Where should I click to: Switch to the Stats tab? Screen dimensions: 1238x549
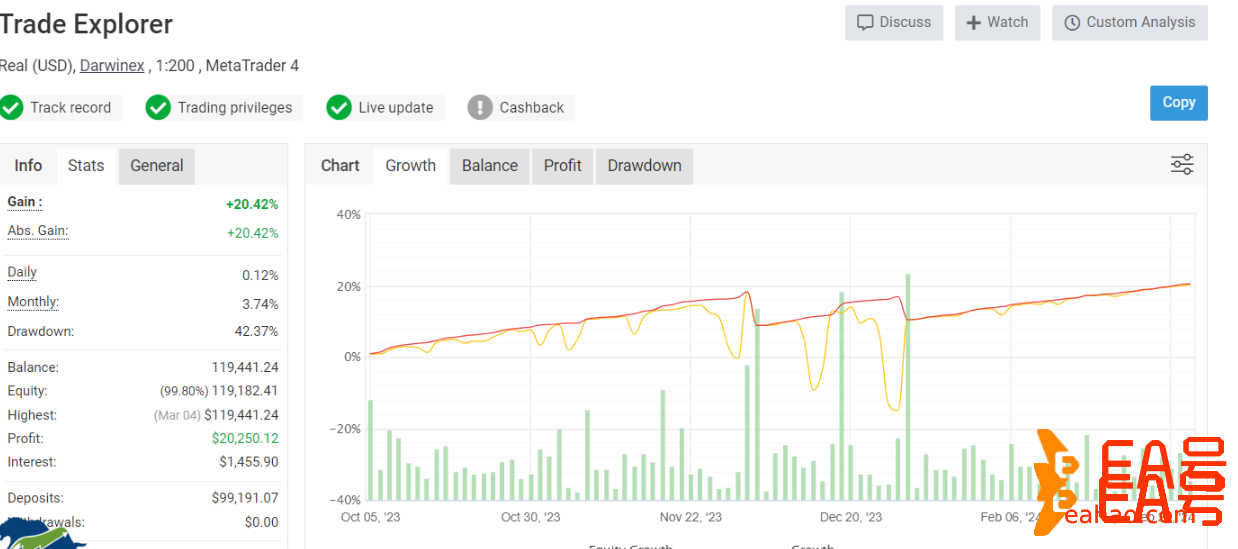tap(86, 166)
